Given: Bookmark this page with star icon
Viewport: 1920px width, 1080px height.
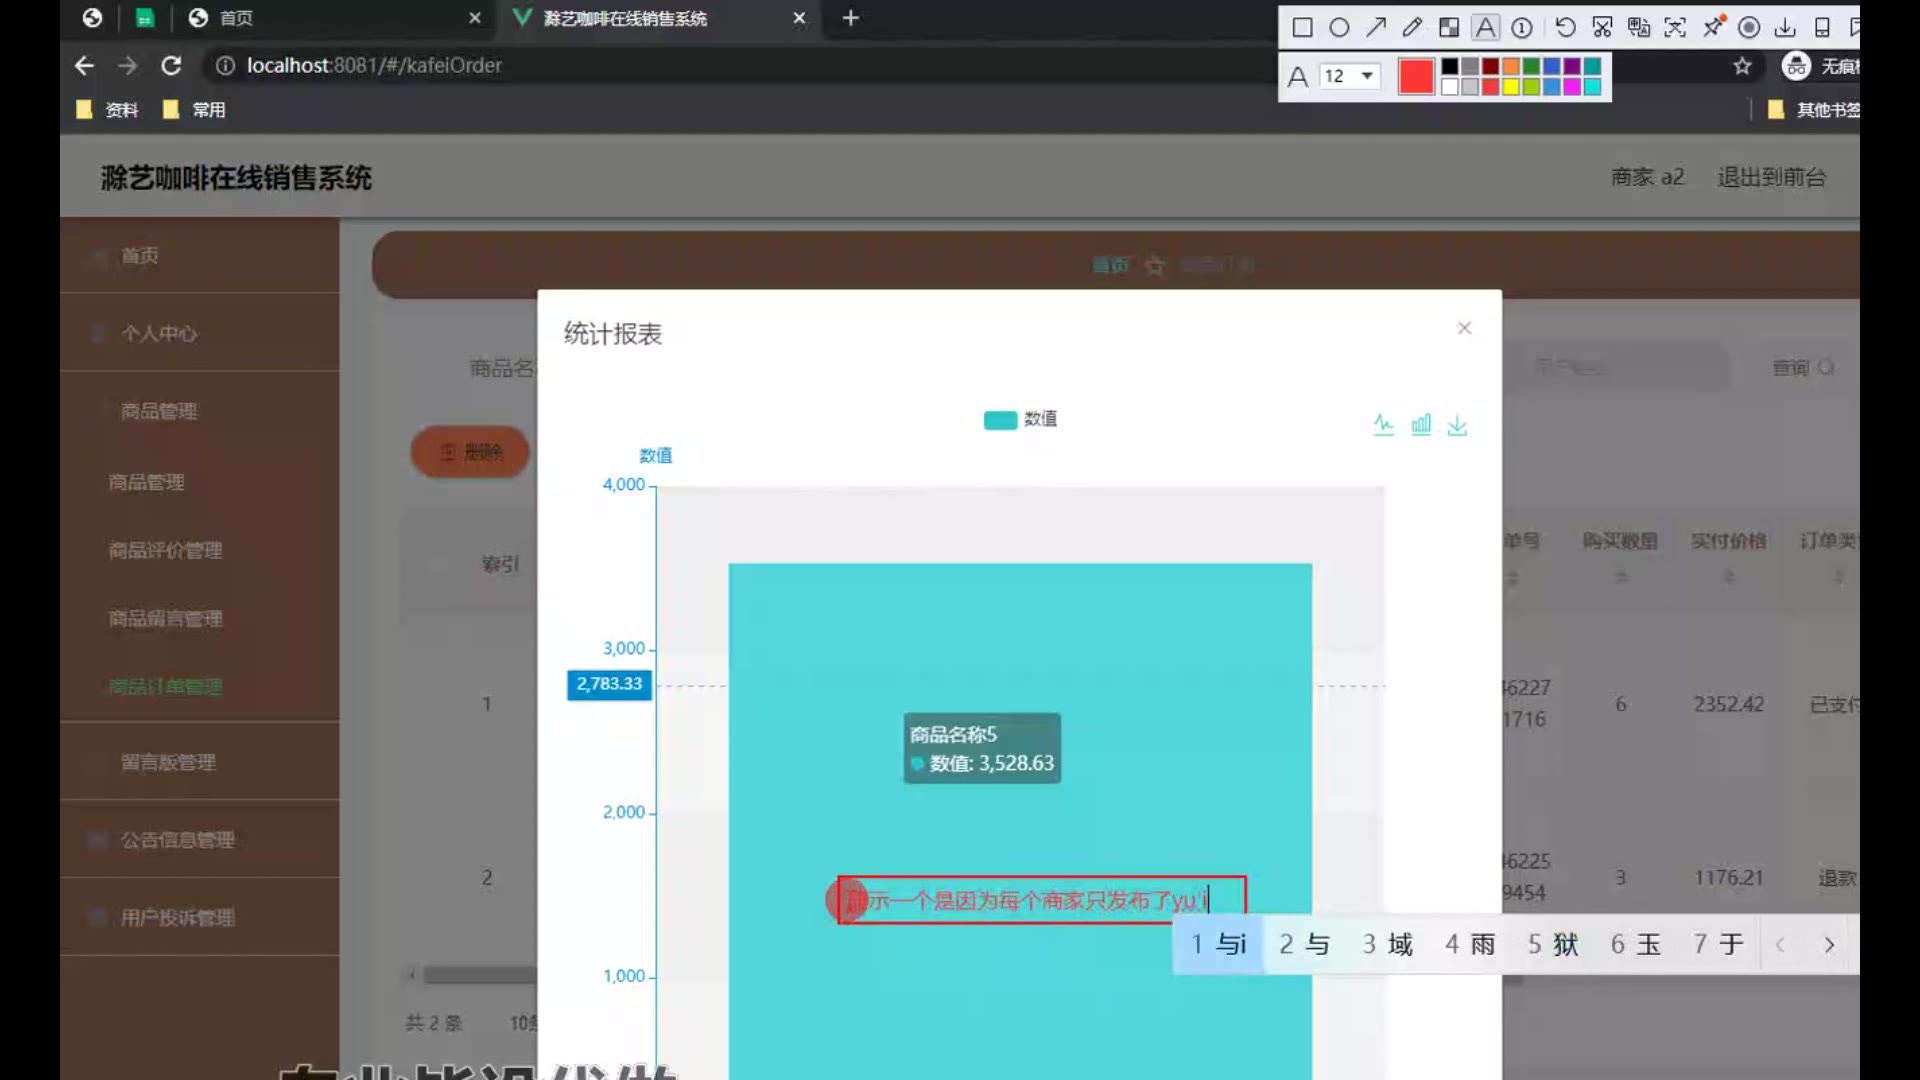Looking at the screenshot, I should [x=1743, y=66].
